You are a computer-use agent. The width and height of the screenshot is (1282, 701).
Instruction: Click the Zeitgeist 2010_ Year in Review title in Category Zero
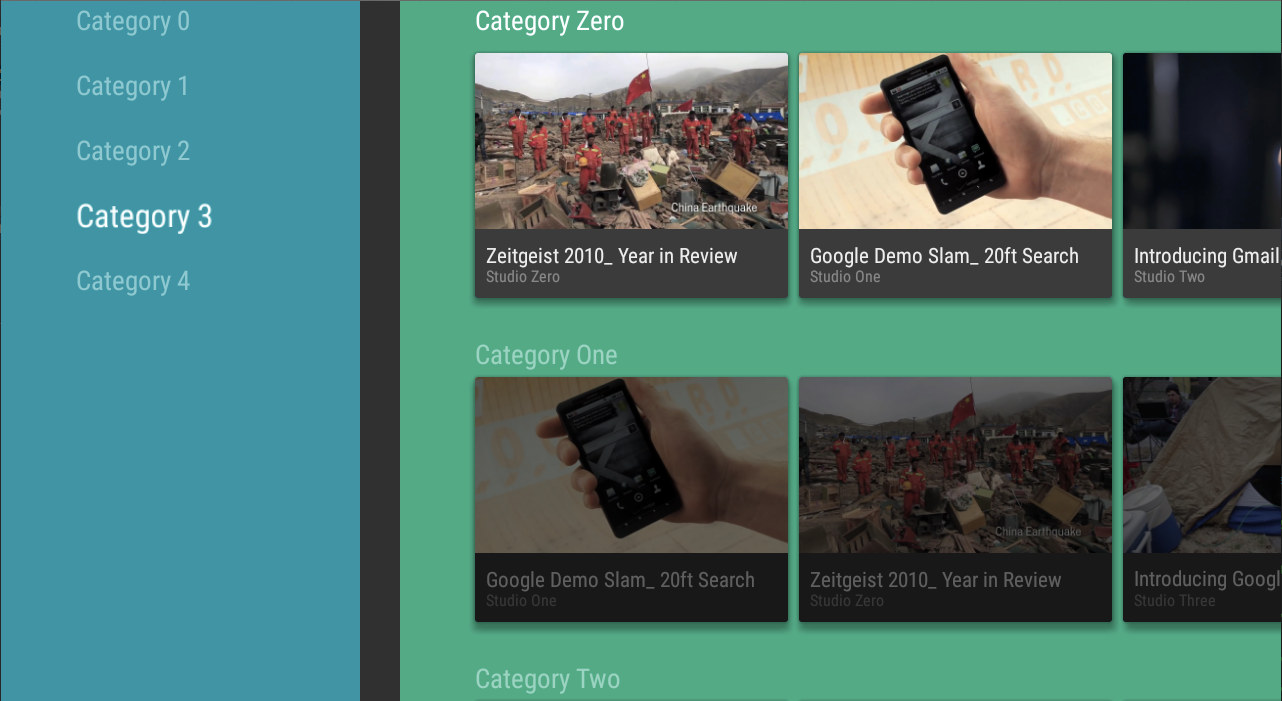611,256
